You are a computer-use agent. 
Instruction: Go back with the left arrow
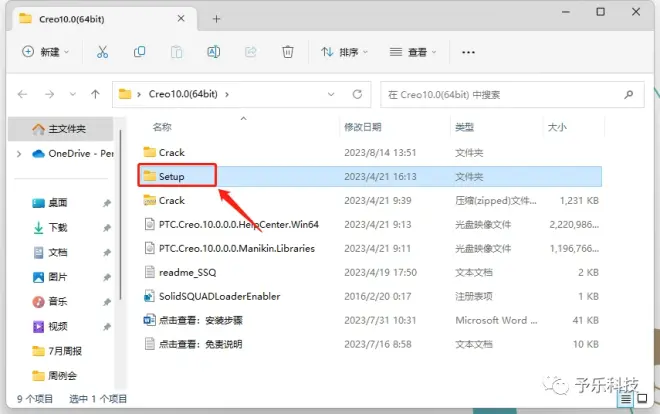(x=22, y=94)
